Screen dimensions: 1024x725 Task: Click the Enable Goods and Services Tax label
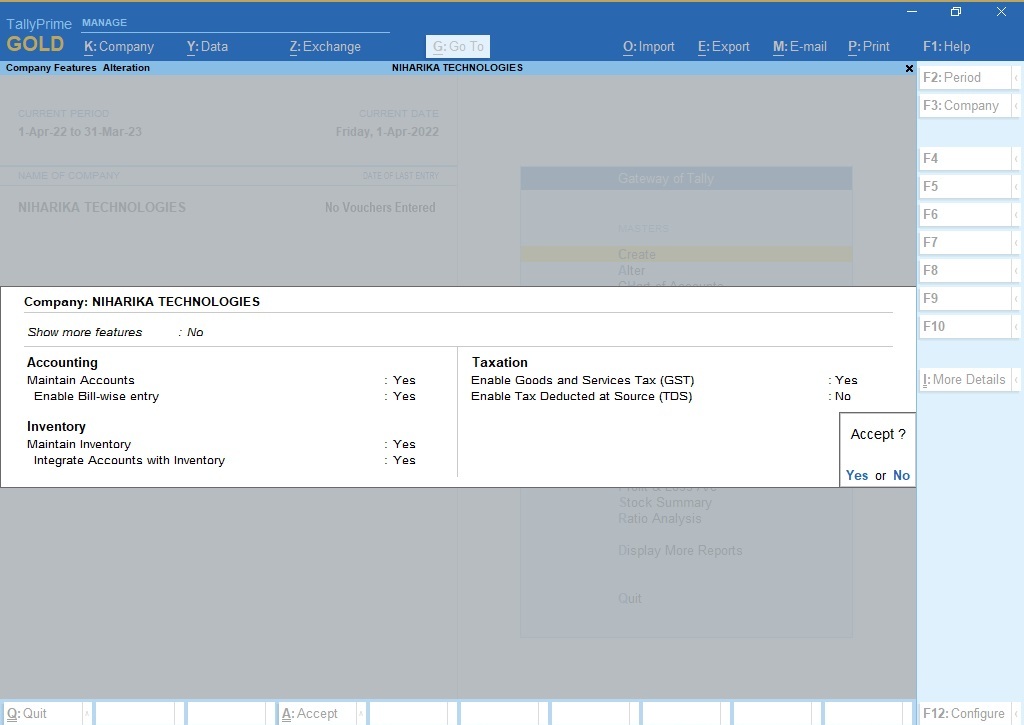pyautogui.click(x=583, y=380)
